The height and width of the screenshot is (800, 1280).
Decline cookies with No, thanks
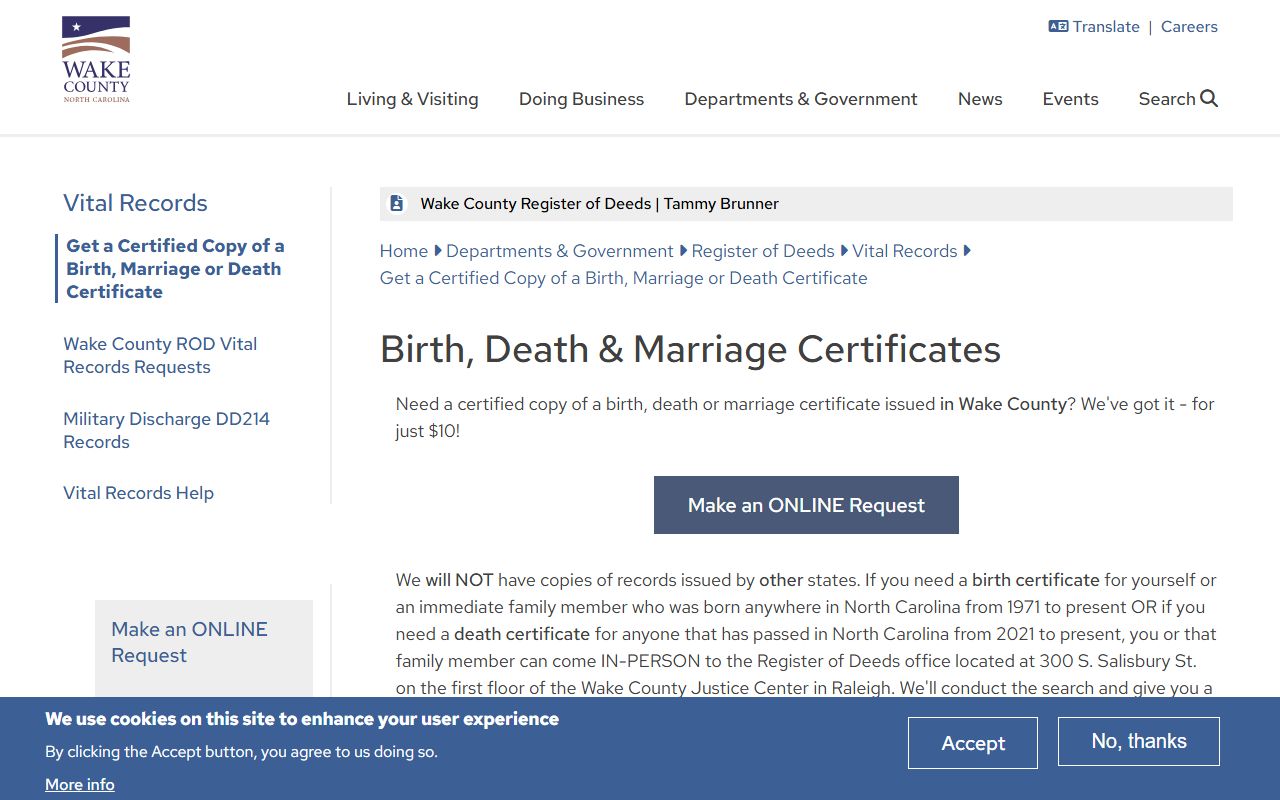(1139, 741)
